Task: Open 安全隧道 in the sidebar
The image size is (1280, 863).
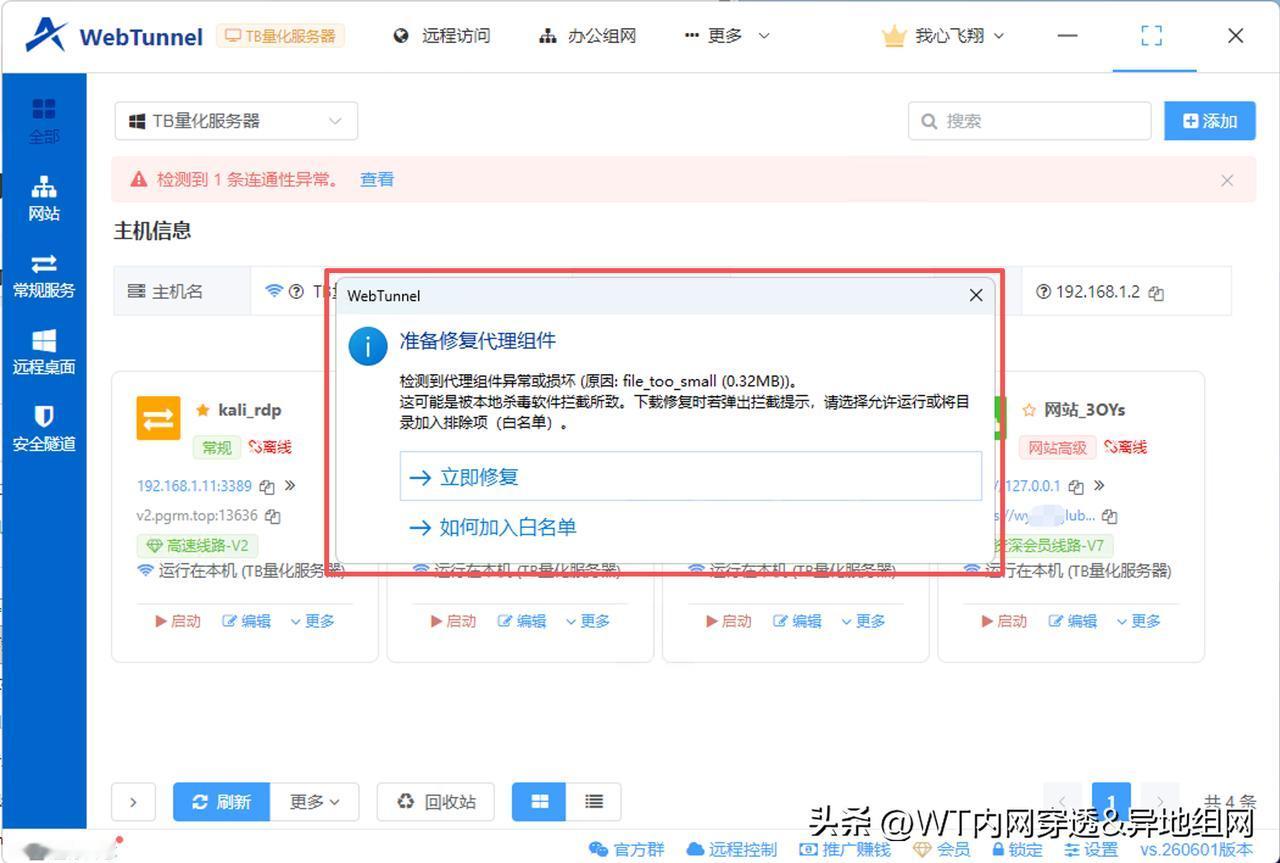Action: pyautogui.click(x=44, y=428)
